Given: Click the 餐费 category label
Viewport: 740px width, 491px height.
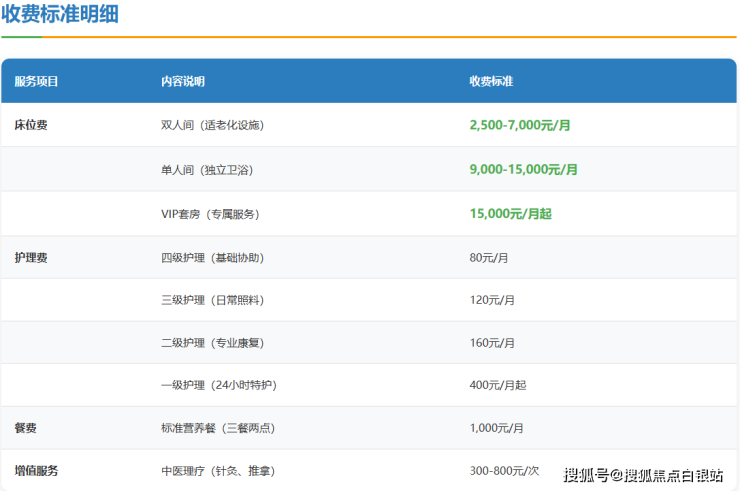Looking at the screenshot, I should click(26, 428).
